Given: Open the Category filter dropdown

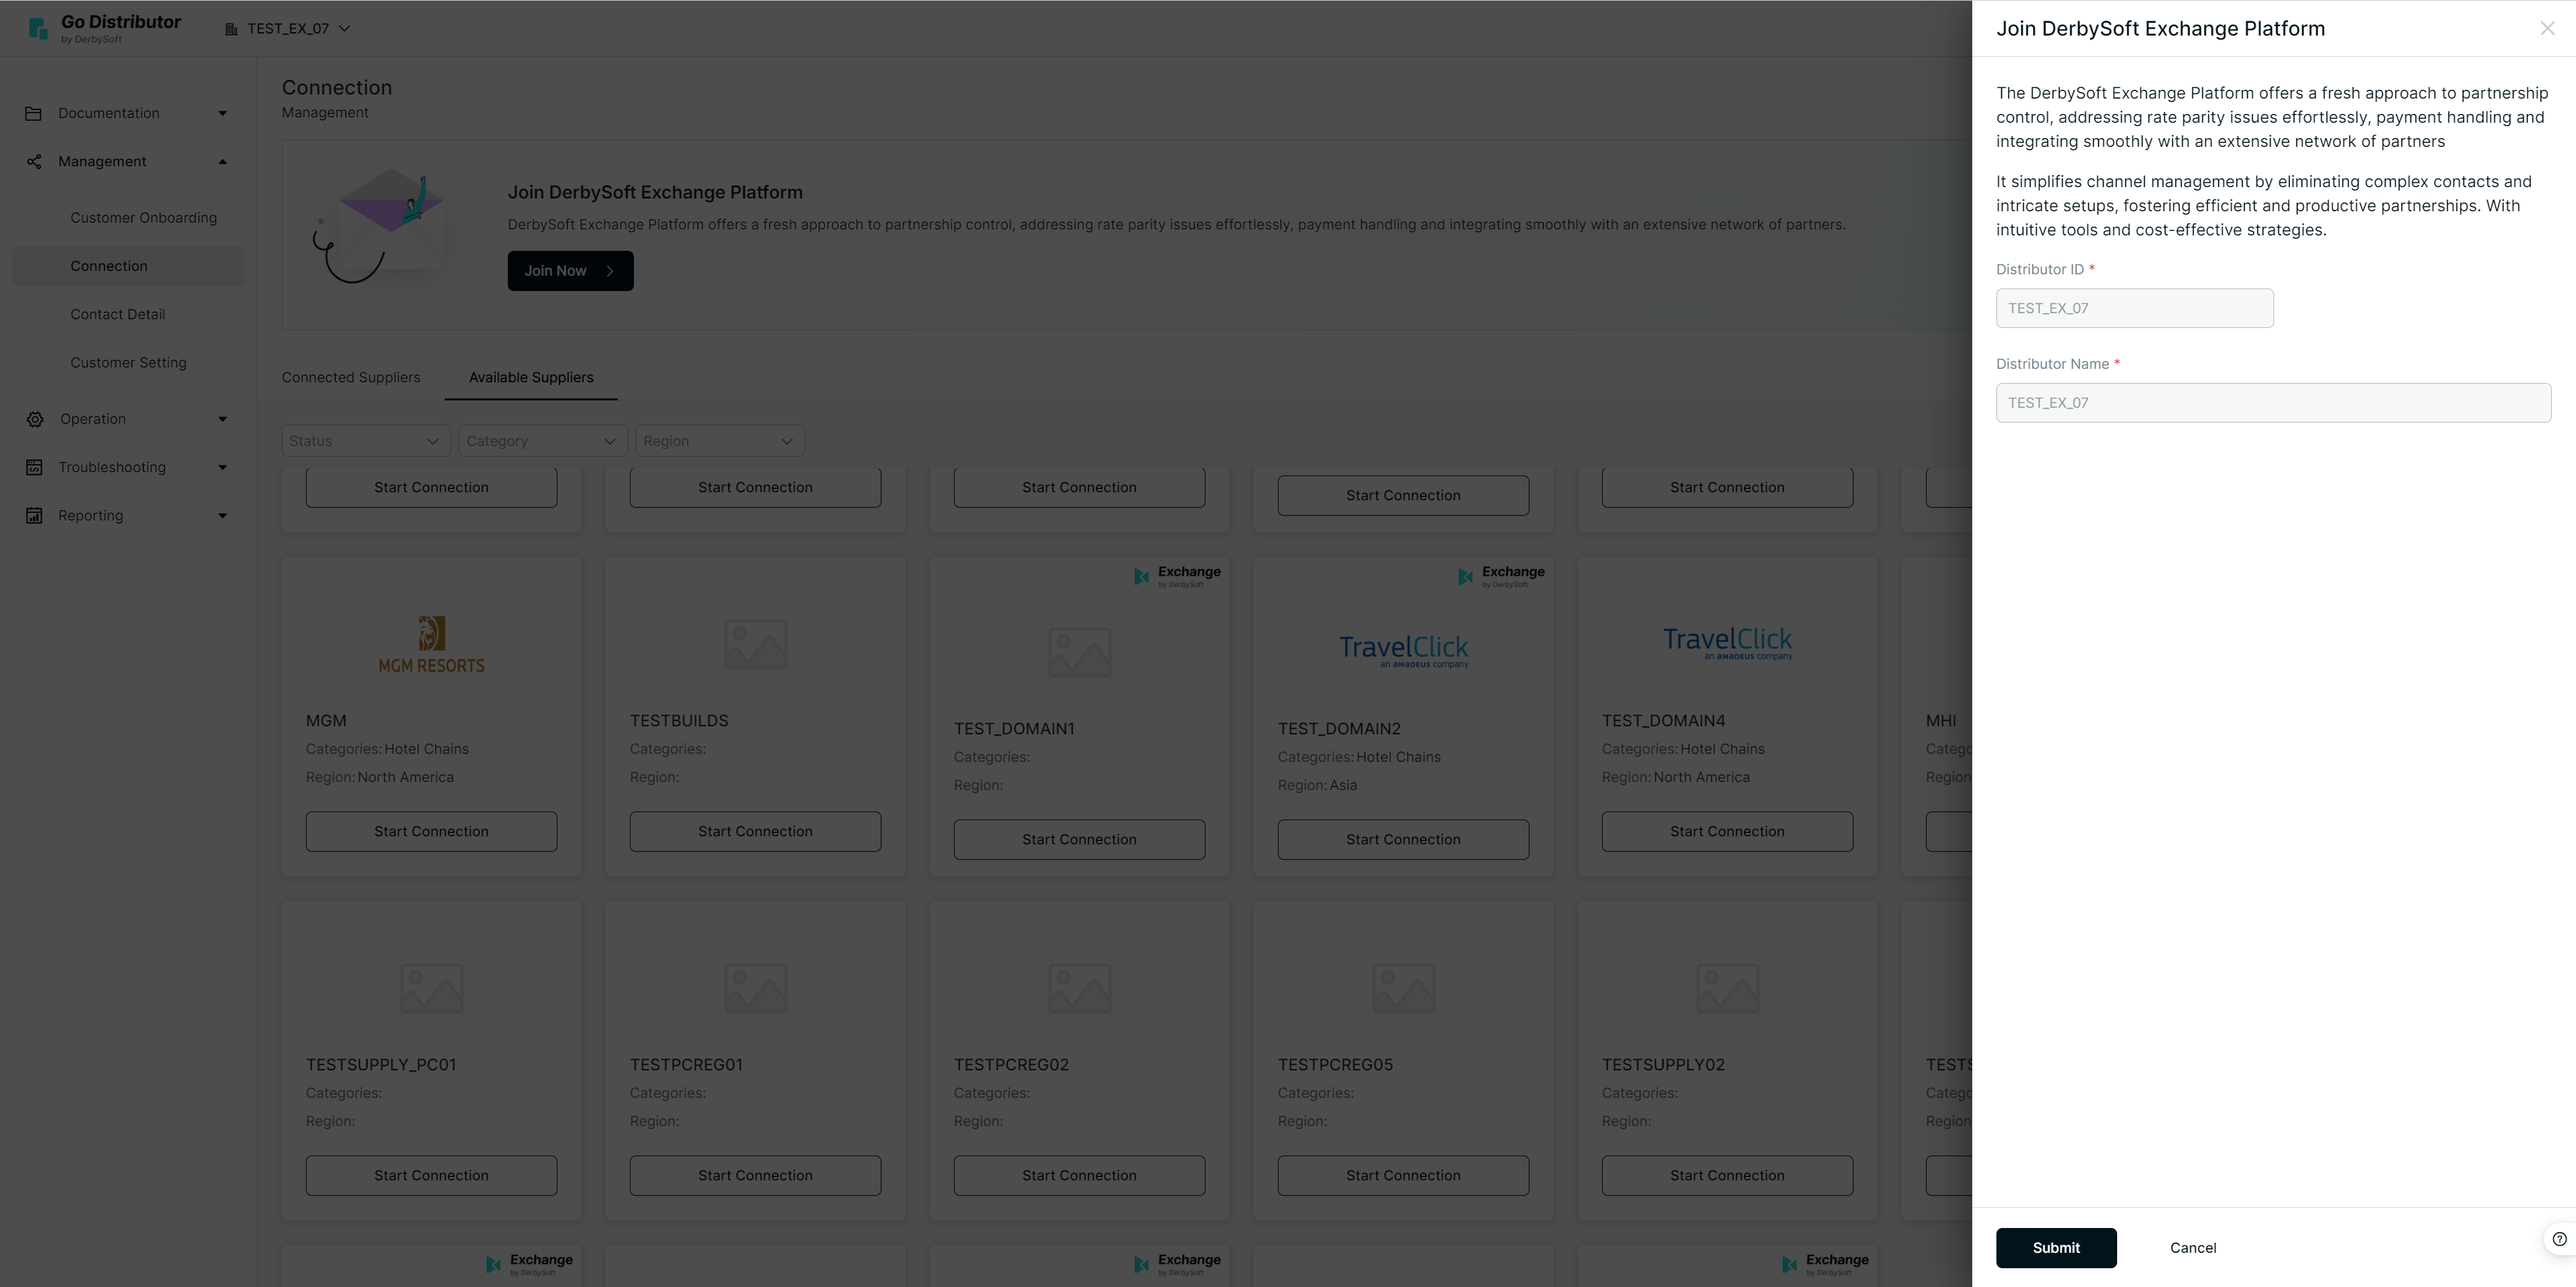Looking at the screenshot, I should [541, 441].
